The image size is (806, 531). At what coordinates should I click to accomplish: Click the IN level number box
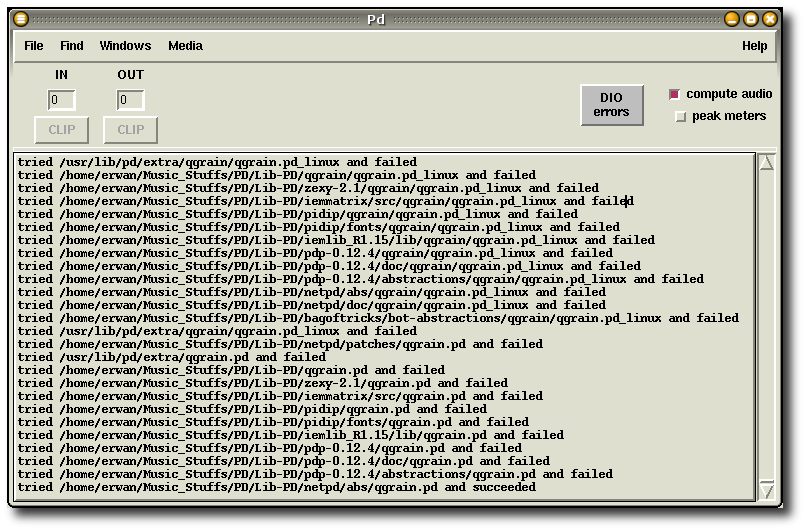click(x=61, y=100)
